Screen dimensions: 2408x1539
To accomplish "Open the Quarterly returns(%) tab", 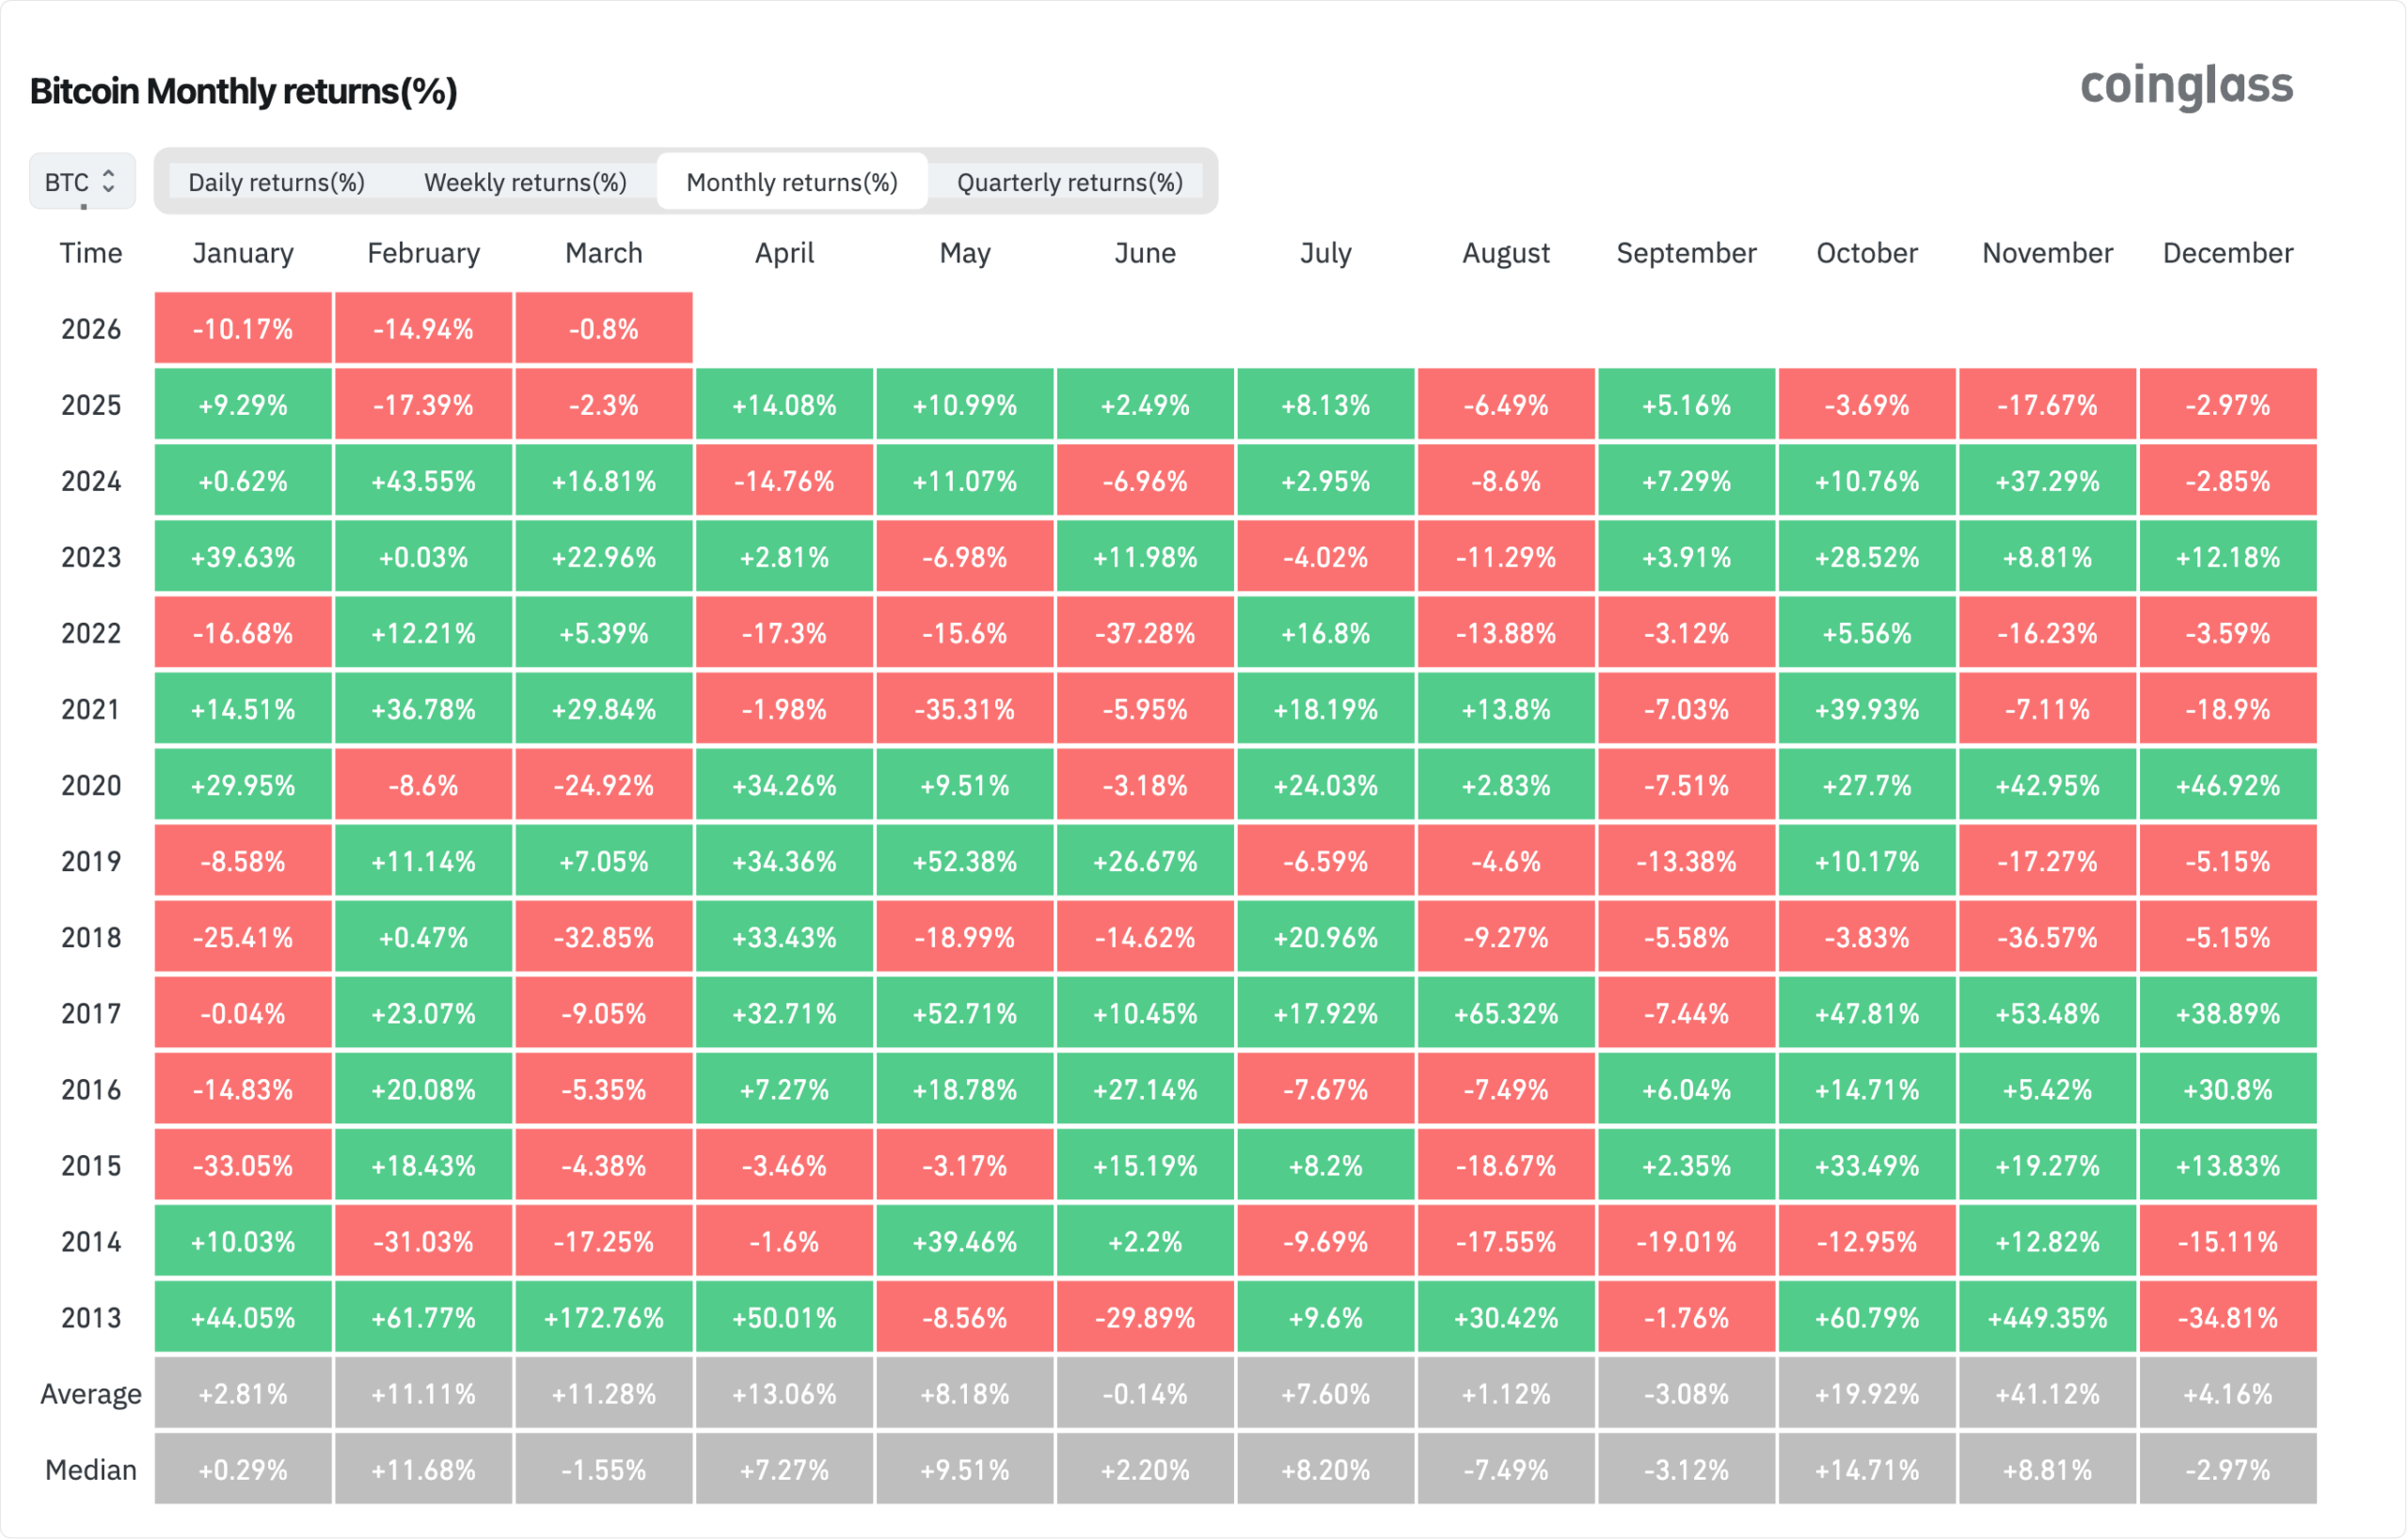I will point(1069,182).
